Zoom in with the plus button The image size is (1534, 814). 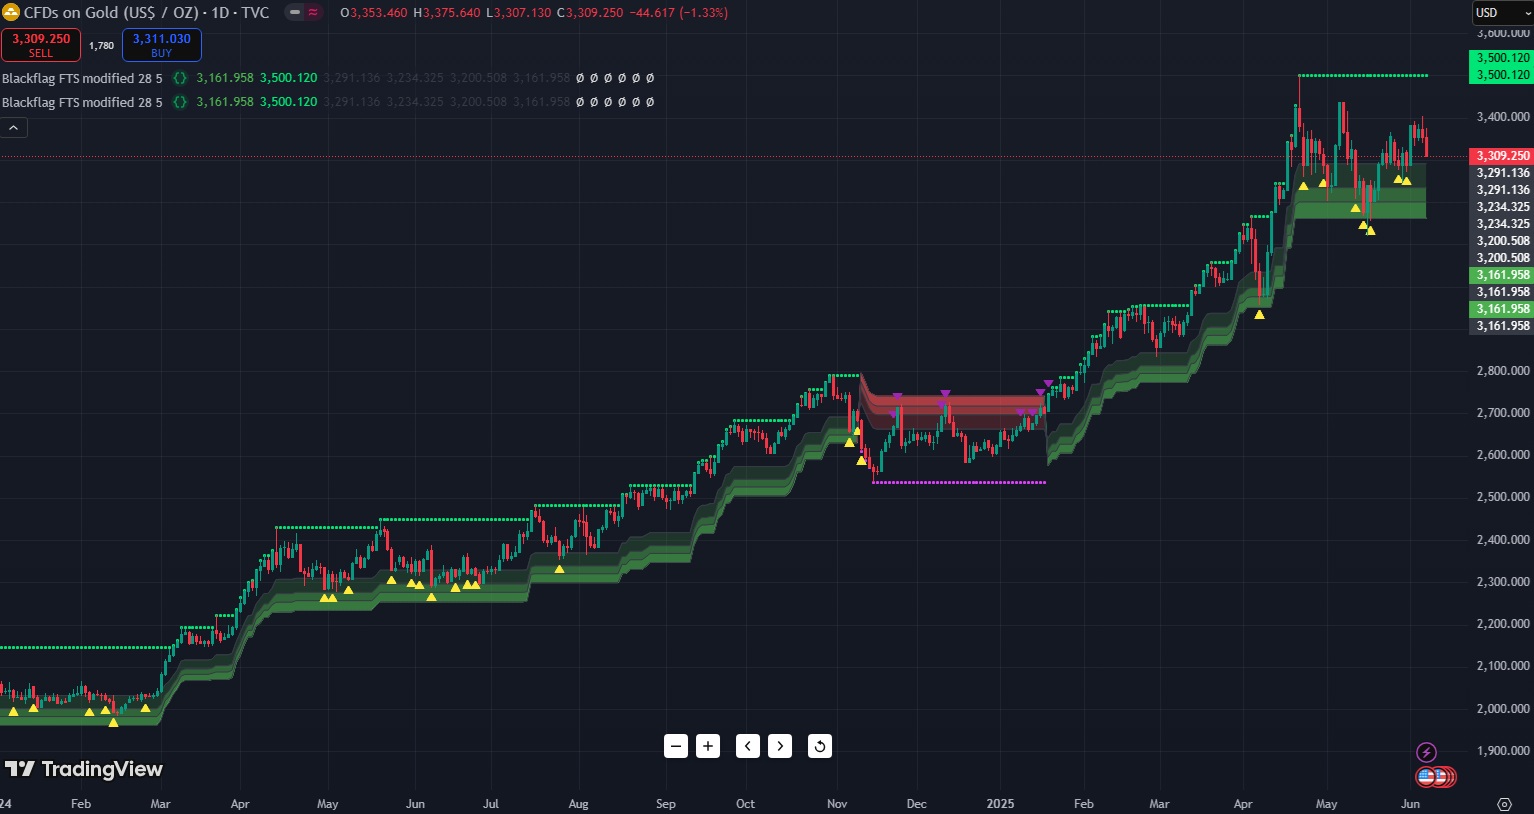click(708, 746)
